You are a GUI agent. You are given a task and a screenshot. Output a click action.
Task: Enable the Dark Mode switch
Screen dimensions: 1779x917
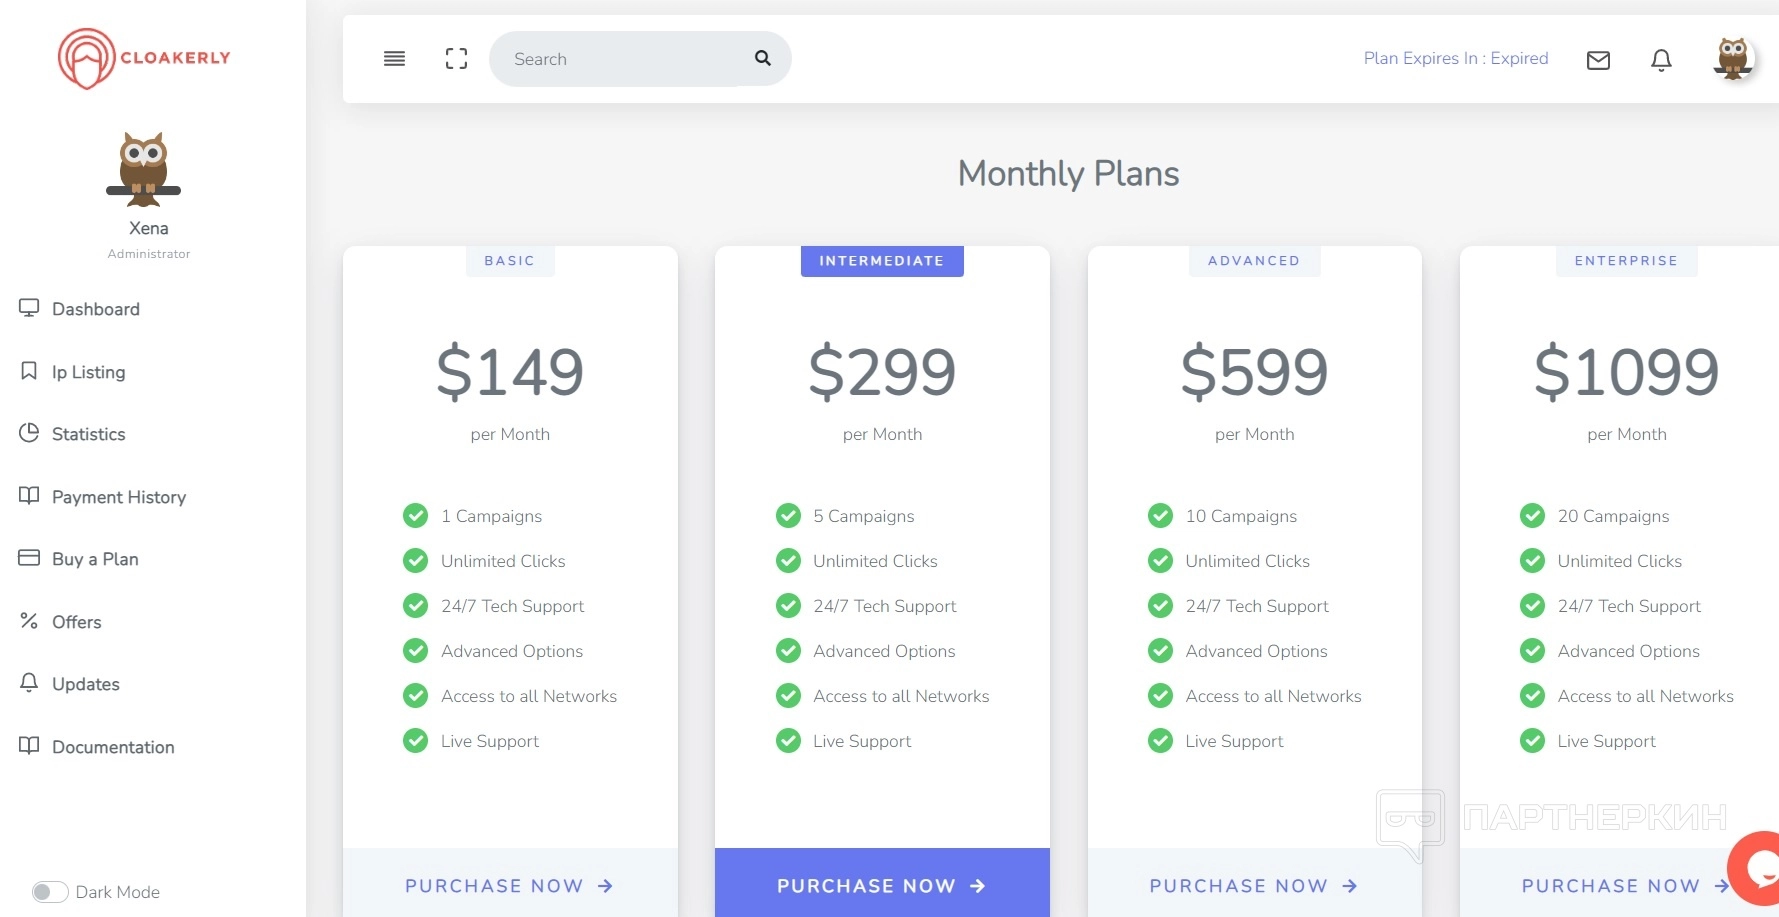pos(49,892)
